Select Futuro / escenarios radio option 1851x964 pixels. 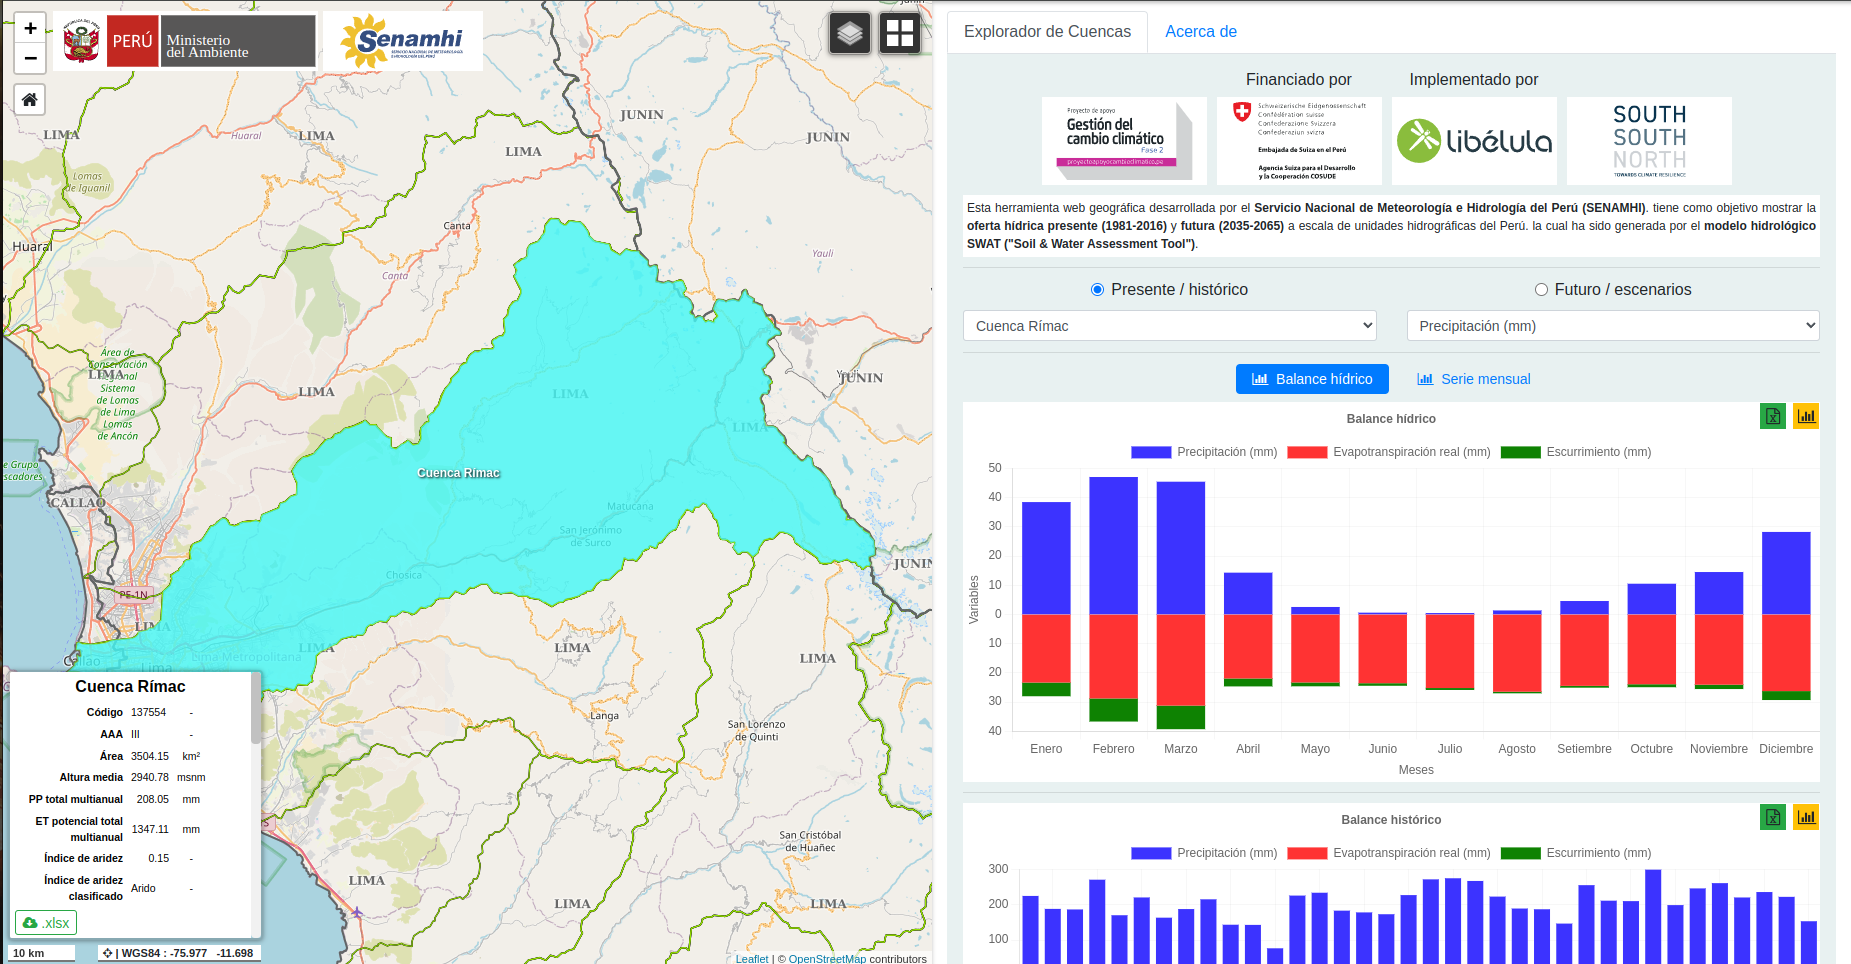(1541, 290)
